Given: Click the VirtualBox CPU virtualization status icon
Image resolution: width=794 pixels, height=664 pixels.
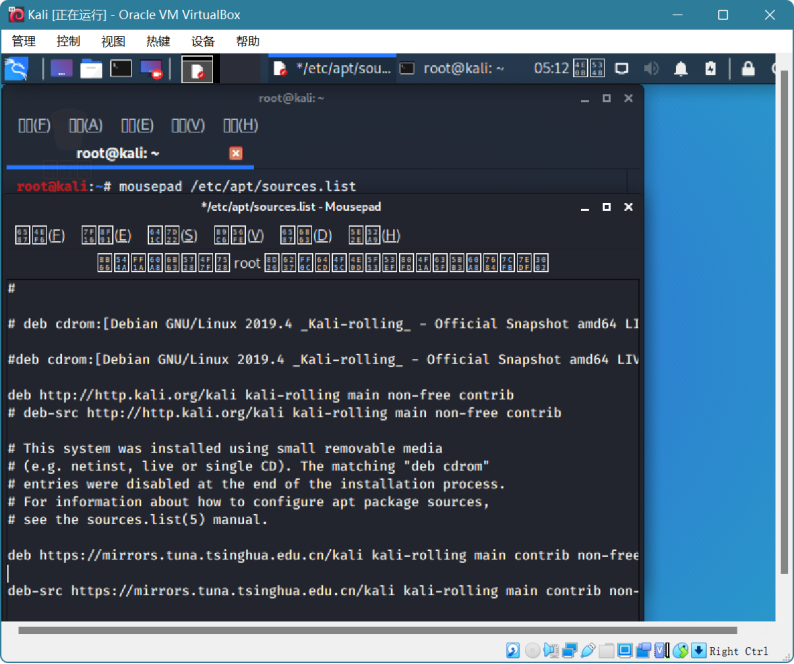Looking at the screenshot, I should click(x=662, y=650).
